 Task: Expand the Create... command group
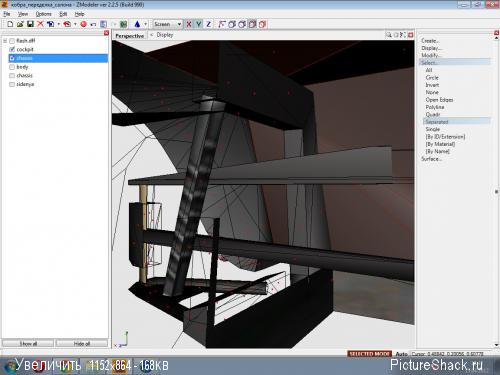tap(430, 41)
